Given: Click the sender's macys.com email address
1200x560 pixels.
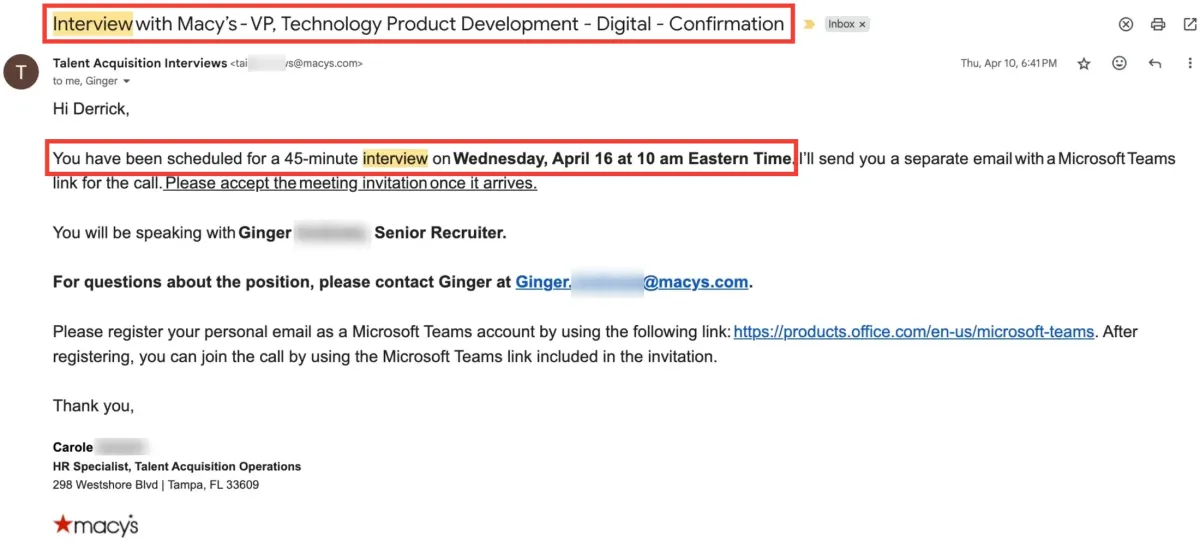Looking at the screenshot, I should tap(297, 63).
